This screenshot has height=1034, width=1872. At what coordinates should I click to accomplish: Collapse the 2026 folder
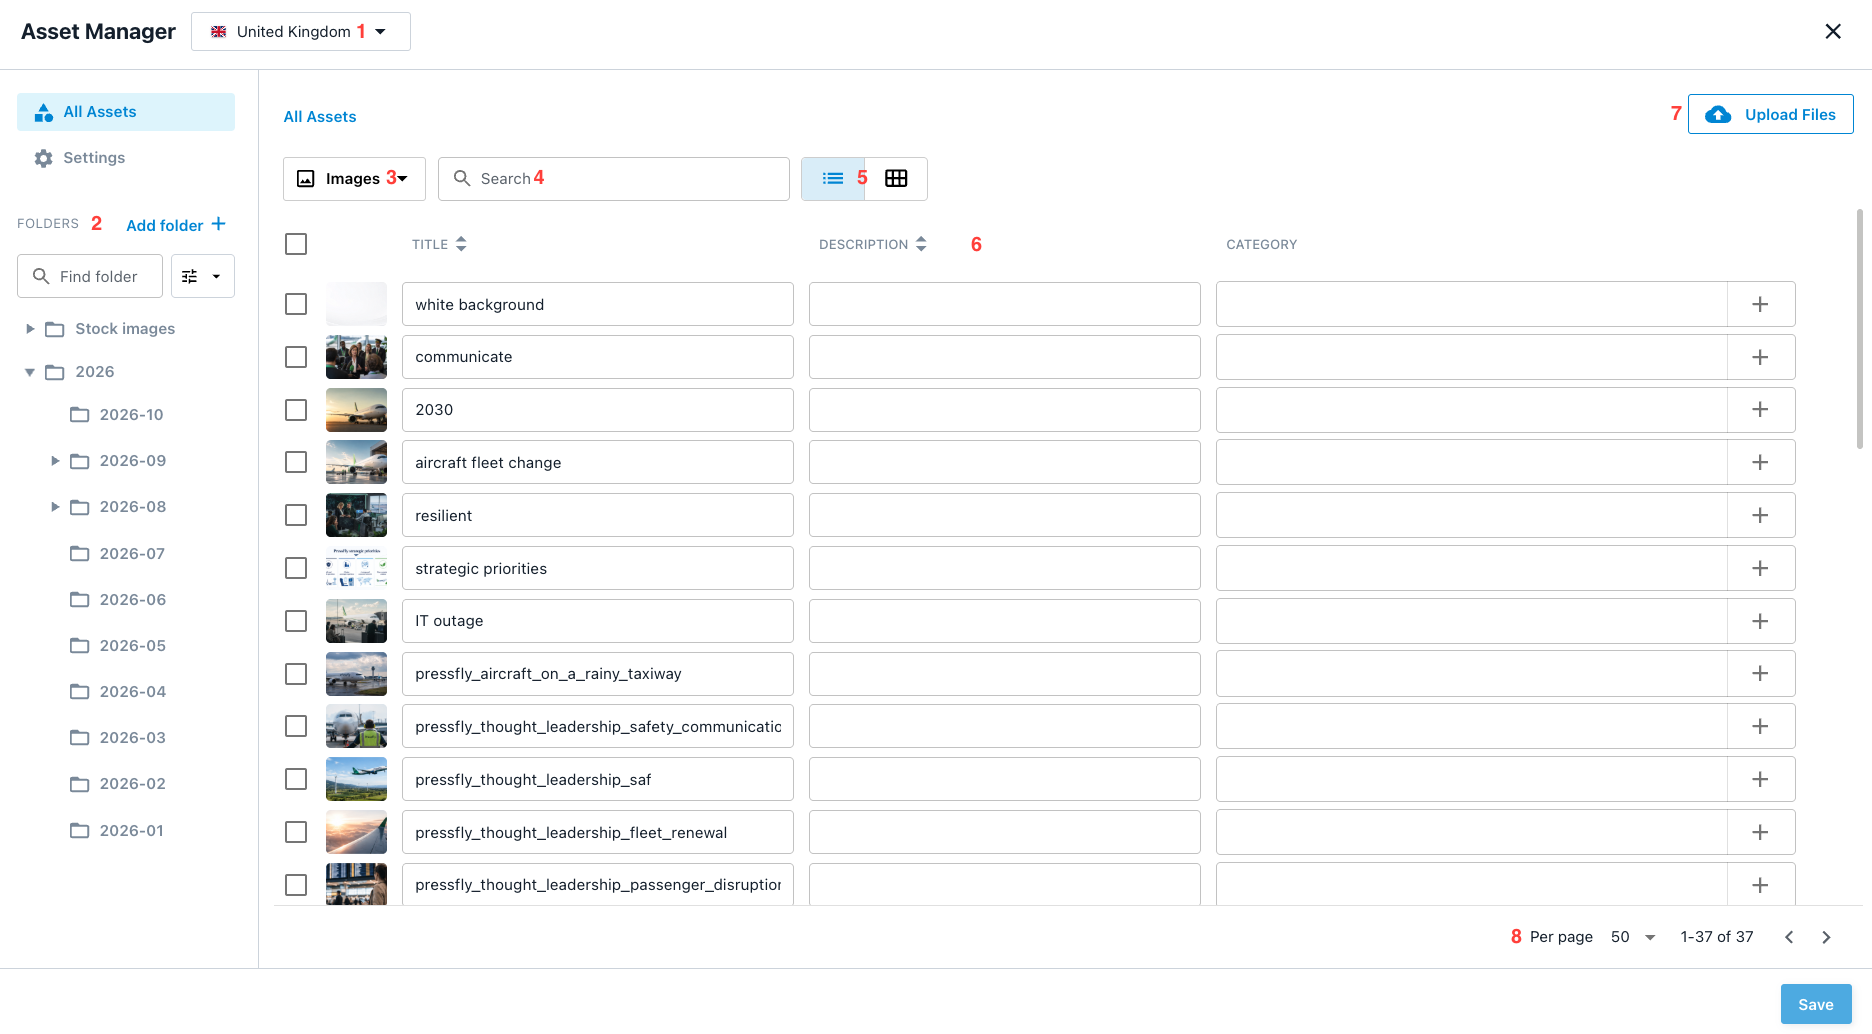[30, 372]
